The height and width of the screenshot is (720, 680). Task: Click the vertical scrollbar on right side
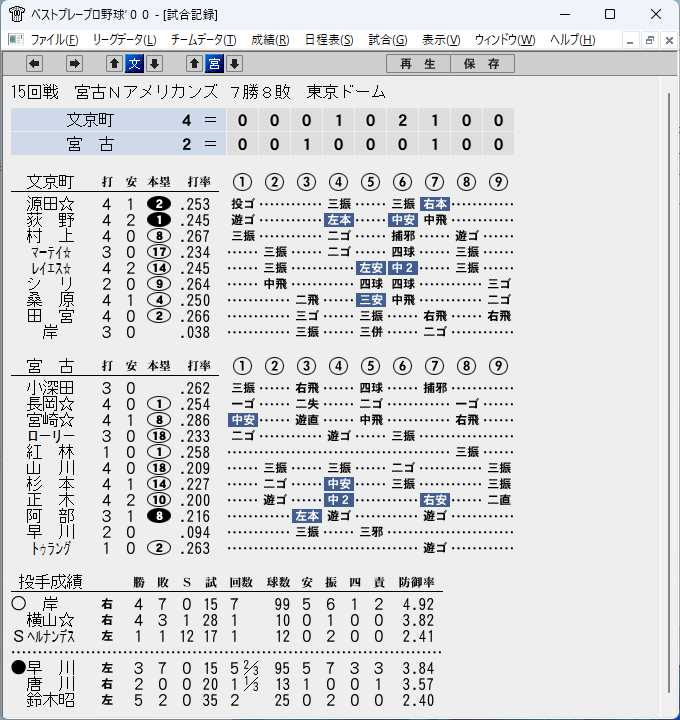(669, 393)
